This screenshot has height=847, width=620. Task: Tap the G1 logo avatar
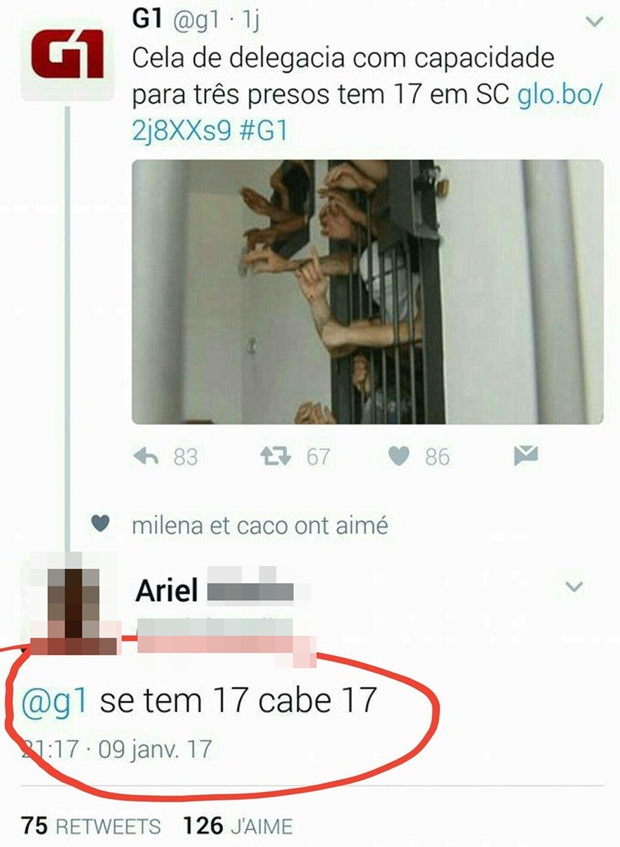point(68,57)
